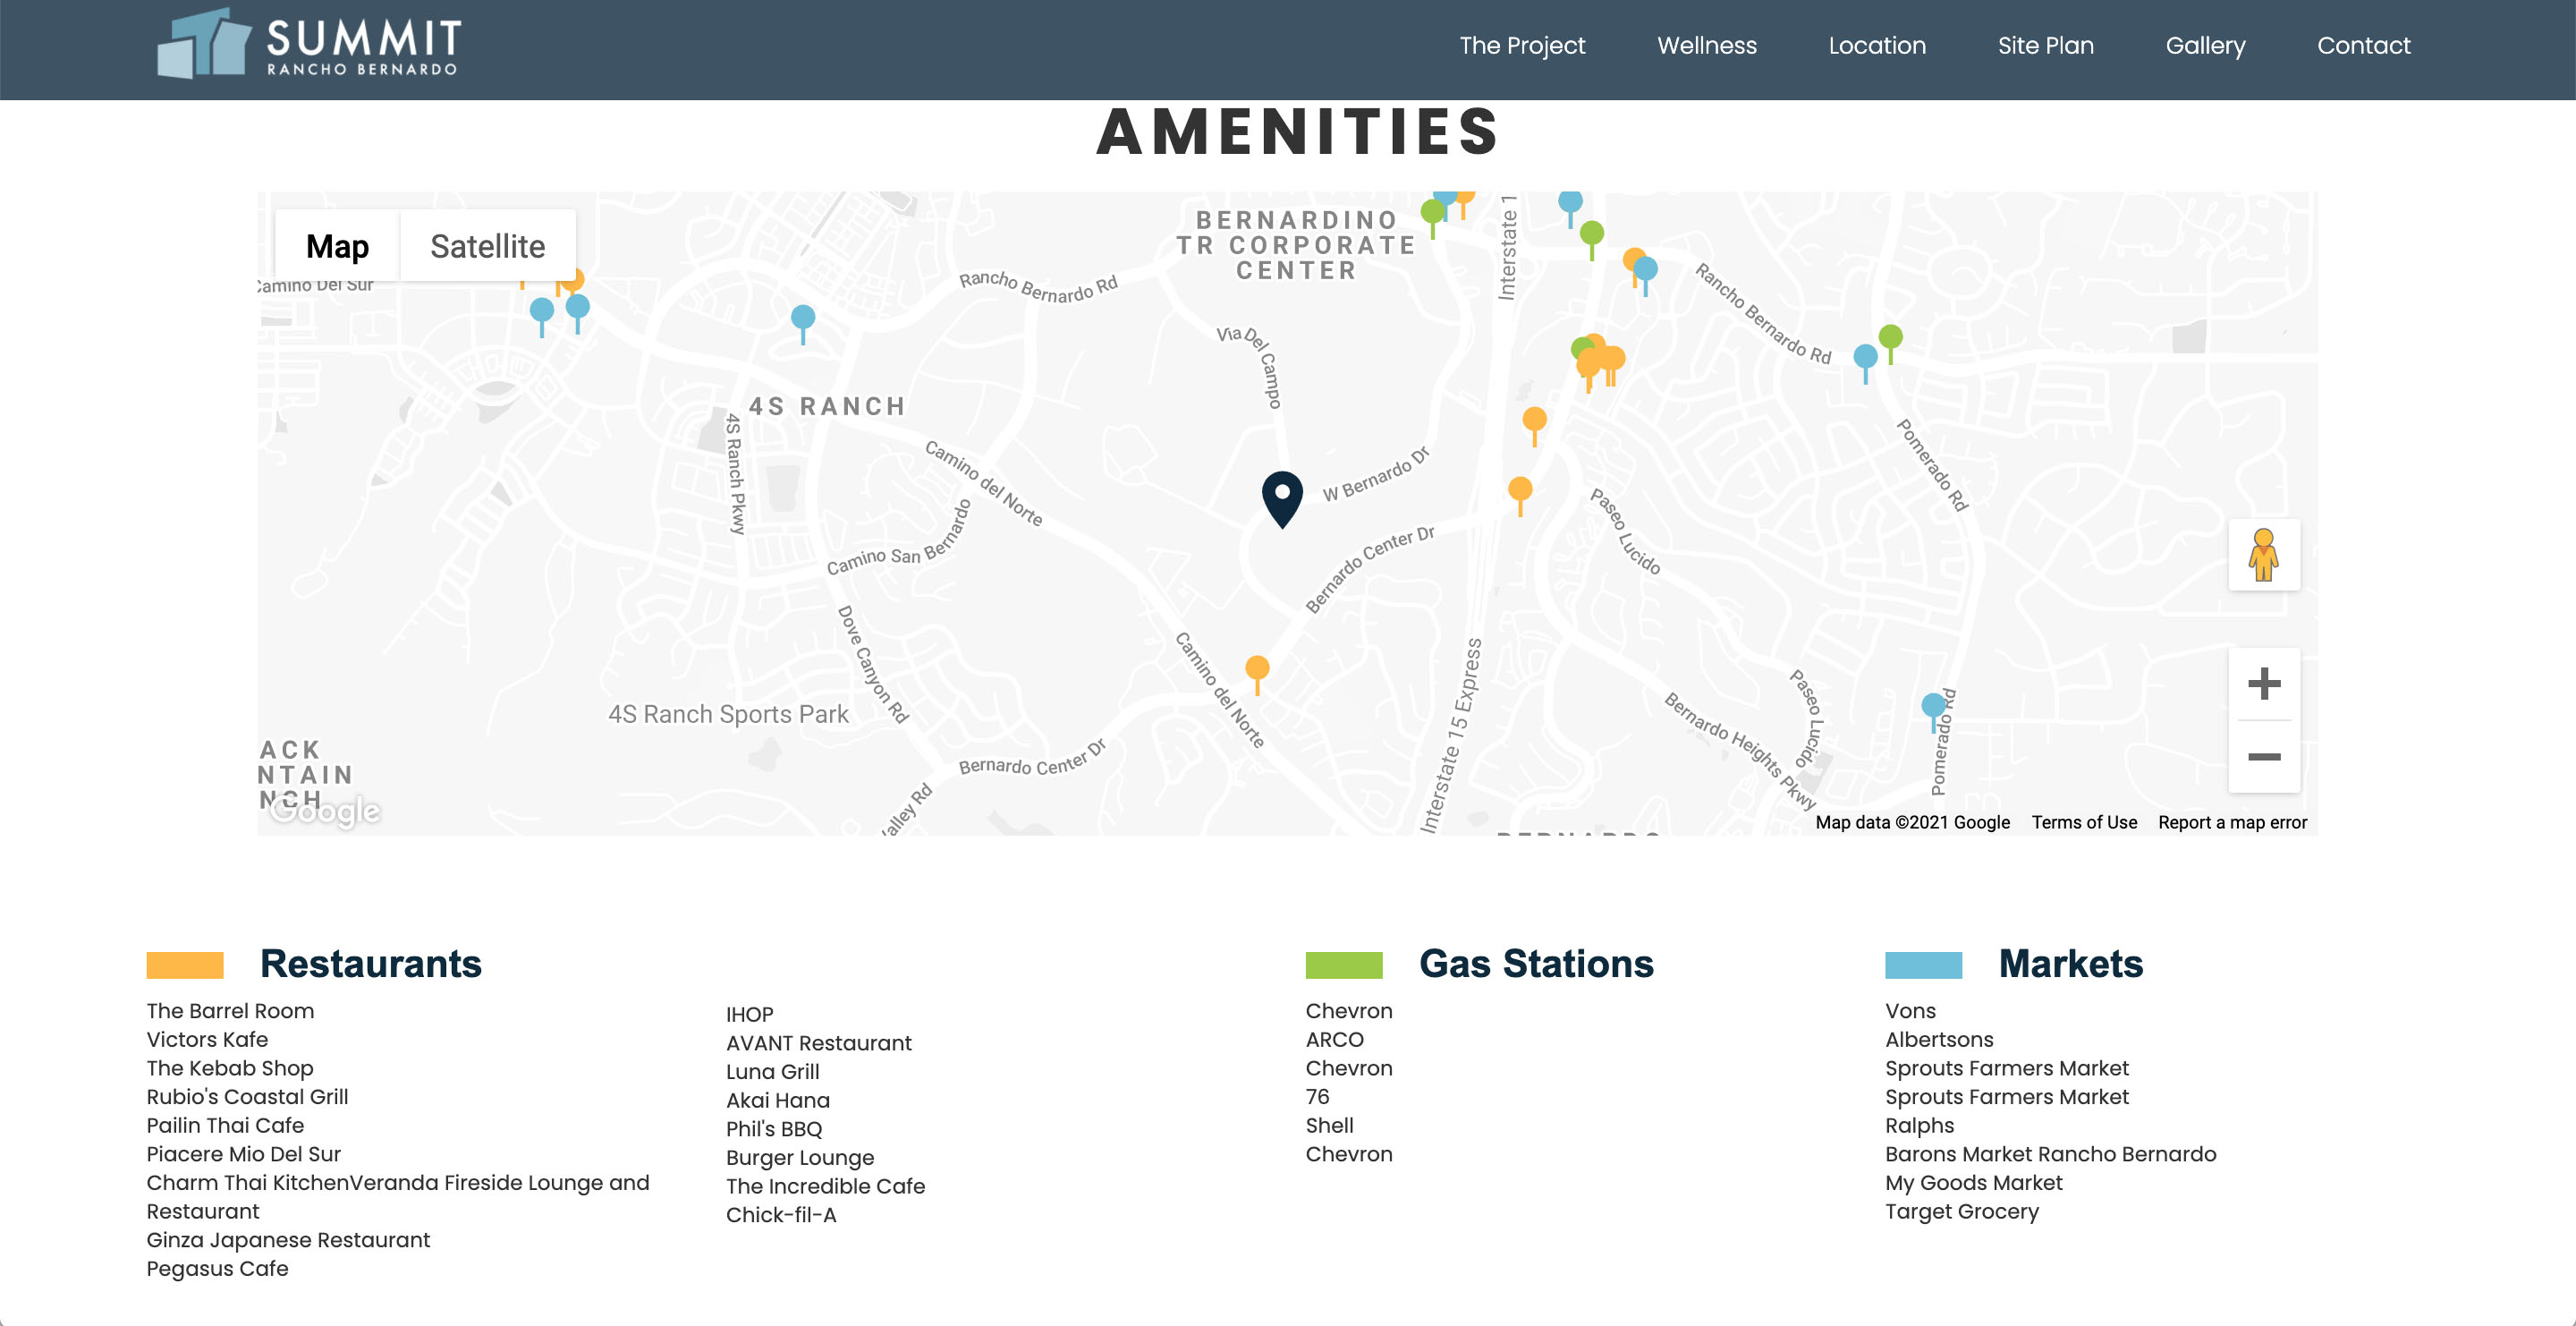This screenshot has width=2576, height=1326.
Task: Zoom in on the map
Action: point(2264,684)
